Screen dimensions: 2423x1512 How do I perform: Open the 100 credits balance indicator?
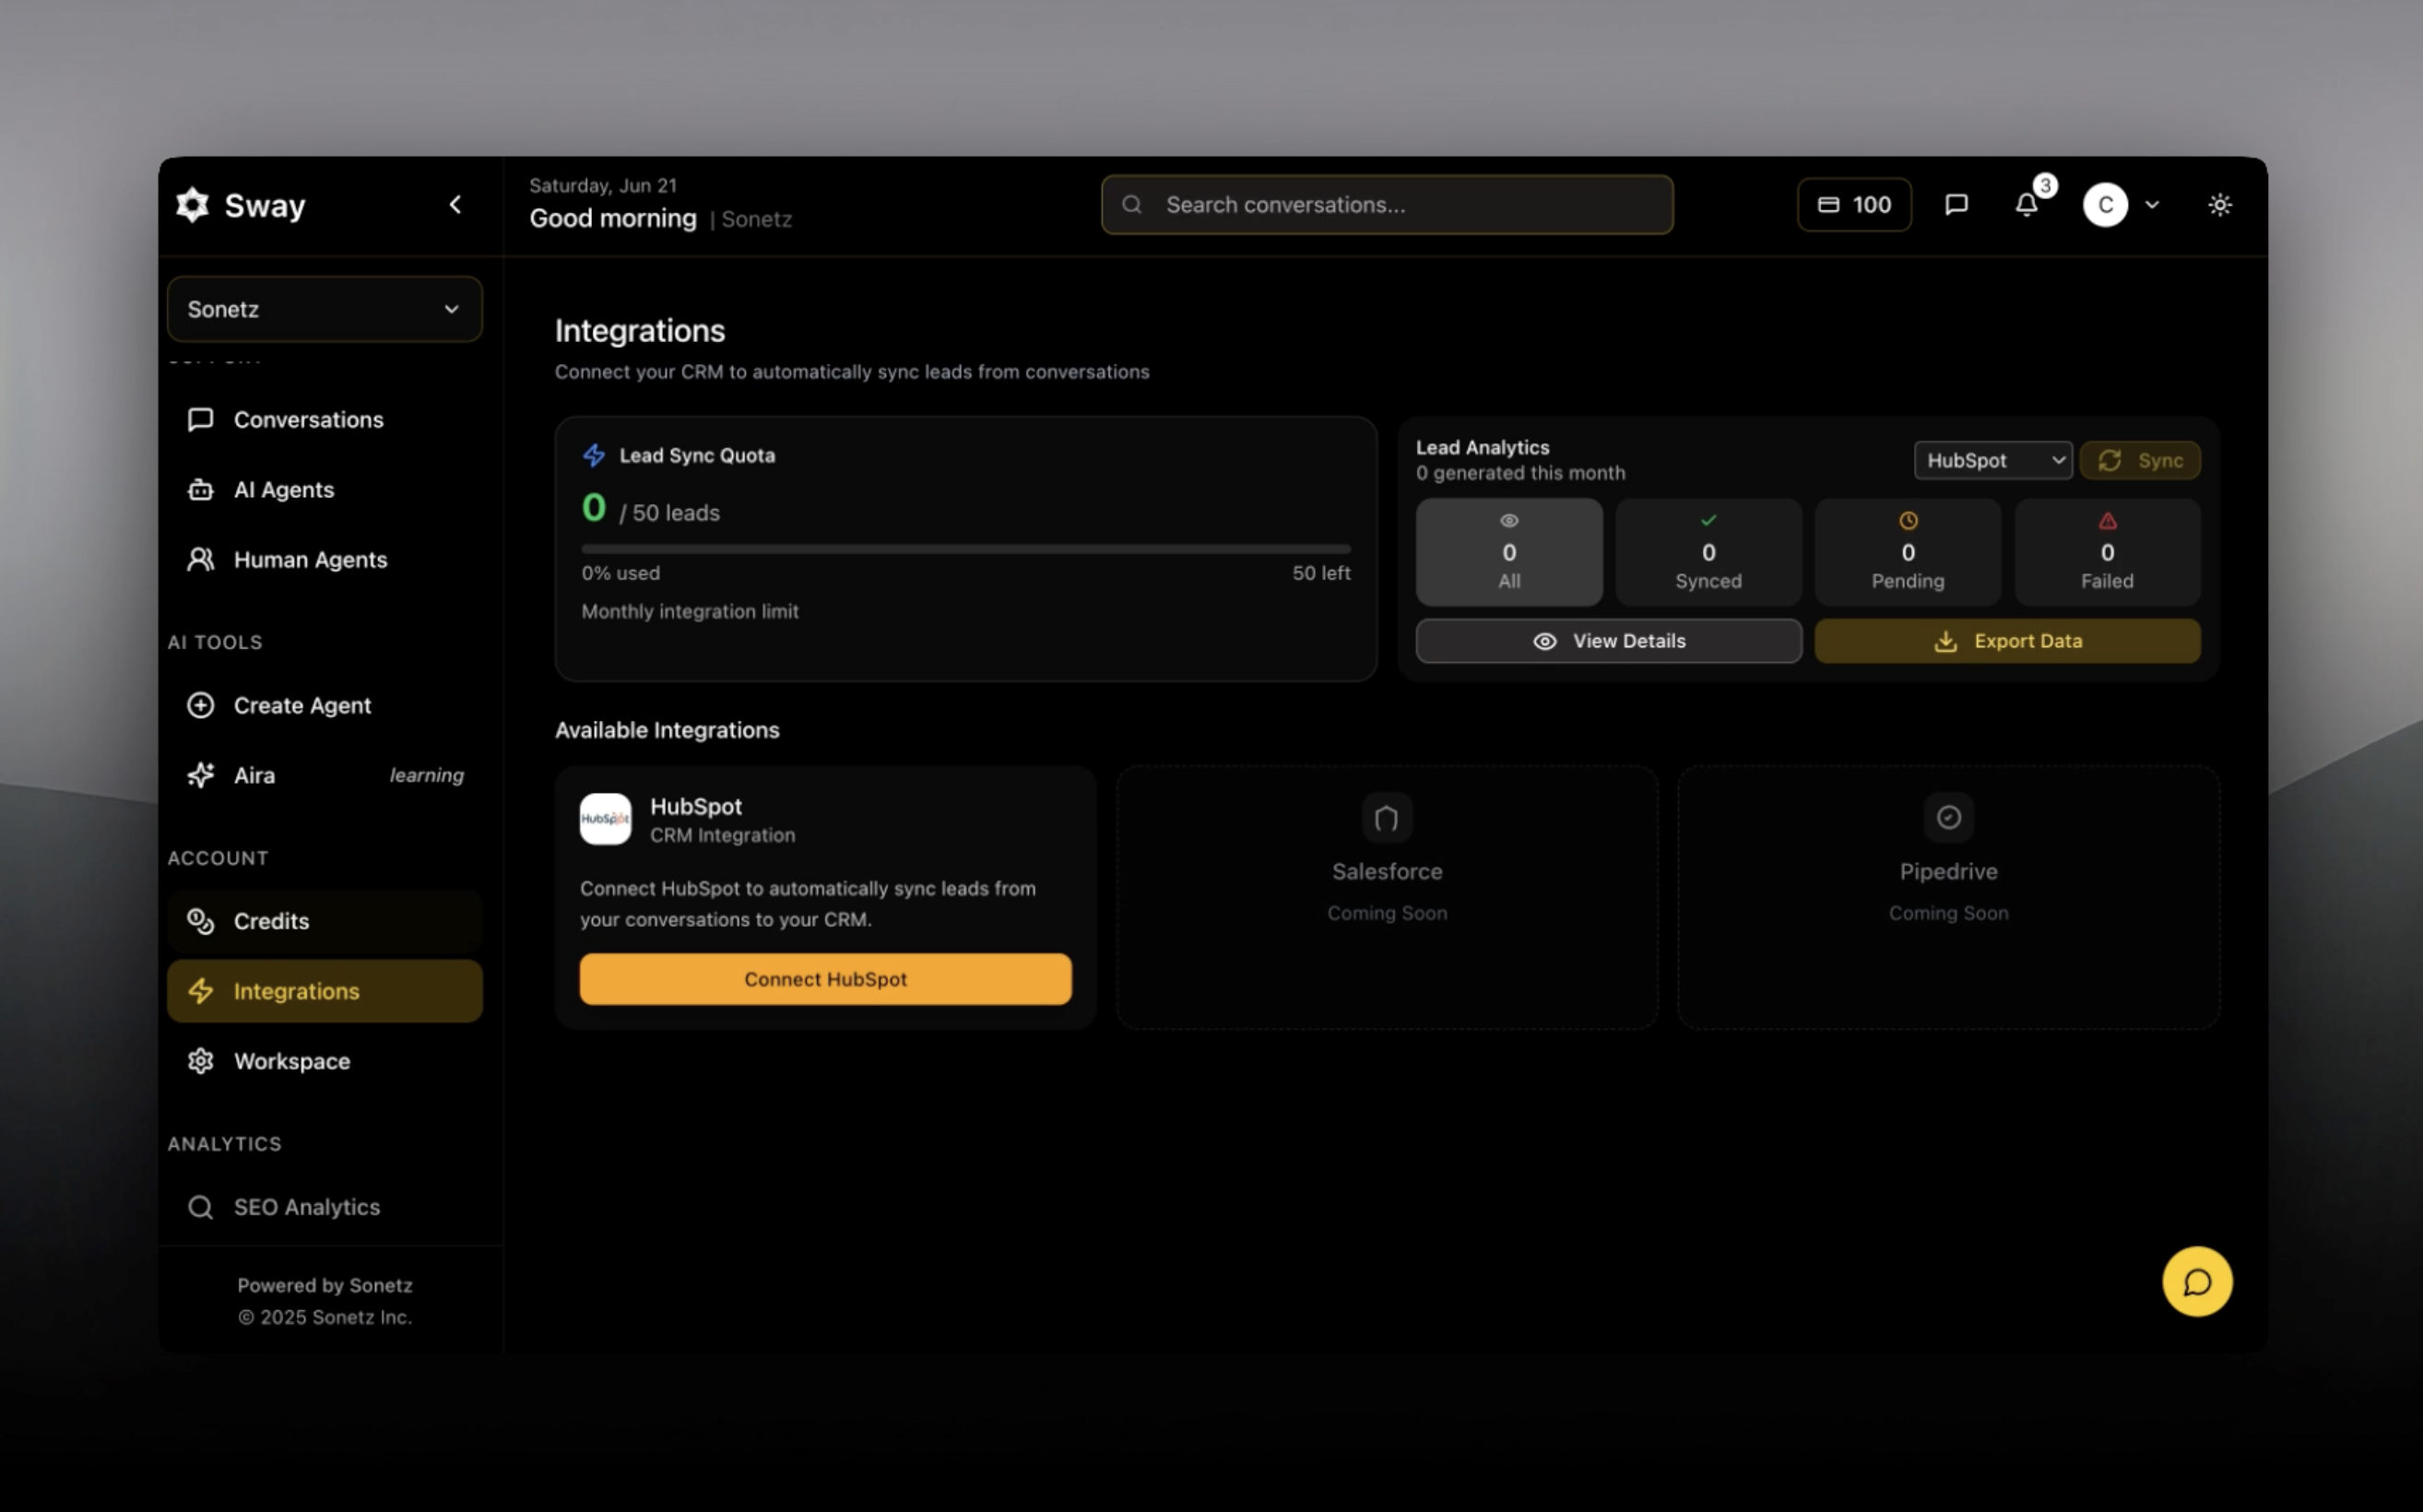[x=1853, y=205]
